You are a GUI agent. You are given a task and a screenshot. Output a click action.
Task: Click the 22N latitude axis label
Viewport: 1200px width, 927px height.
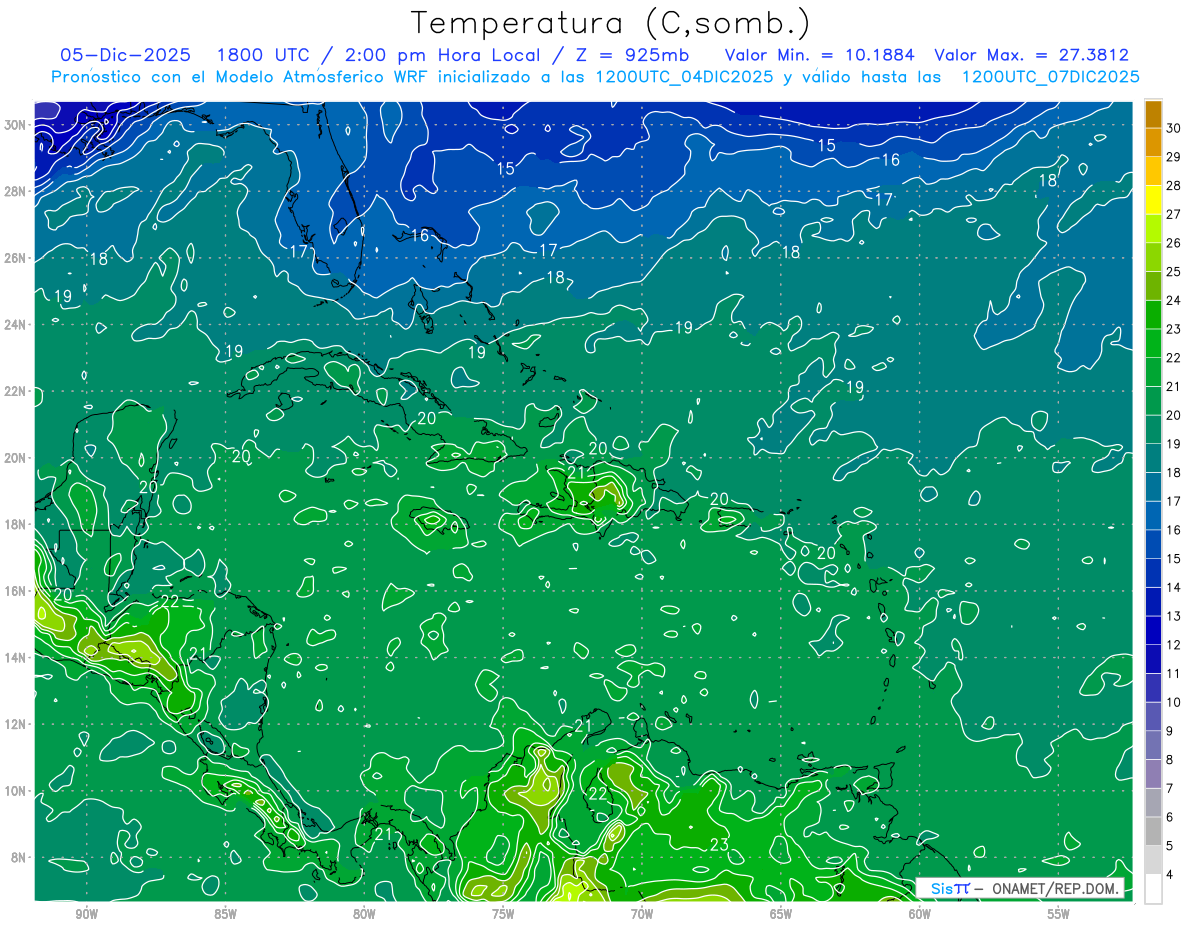click(x=16, y=391)
